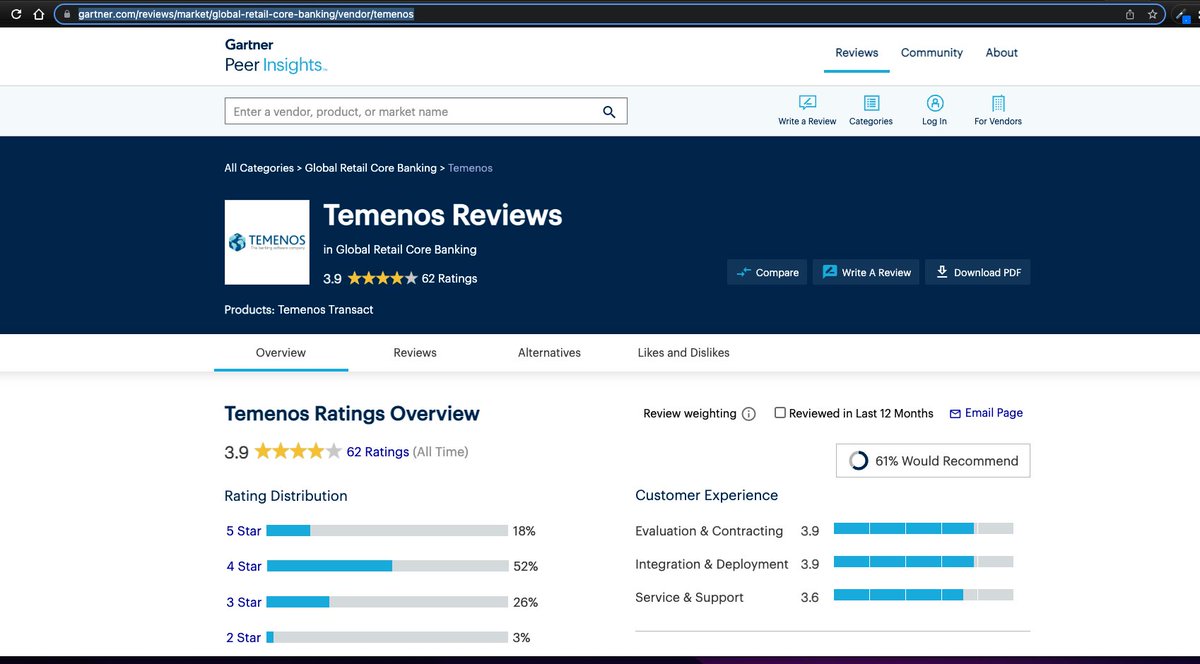This screenshot has width=1200, height=664.
Task: Click the Service & Support rating bar
Action: [923, 595]
